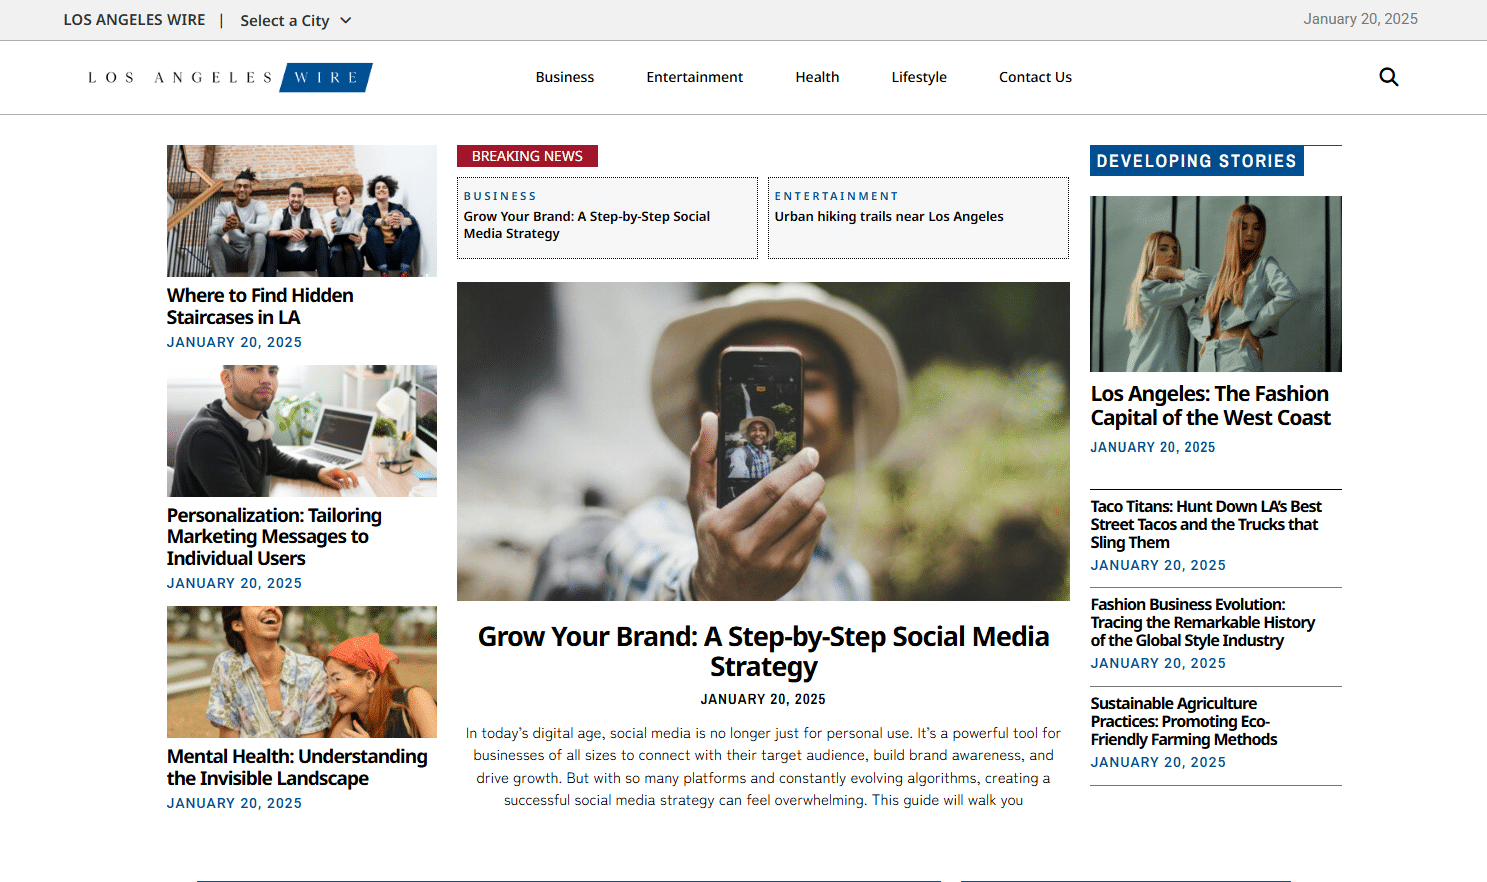Open Urban hiking trails near Los Angeles story

[x=889, y=216]
